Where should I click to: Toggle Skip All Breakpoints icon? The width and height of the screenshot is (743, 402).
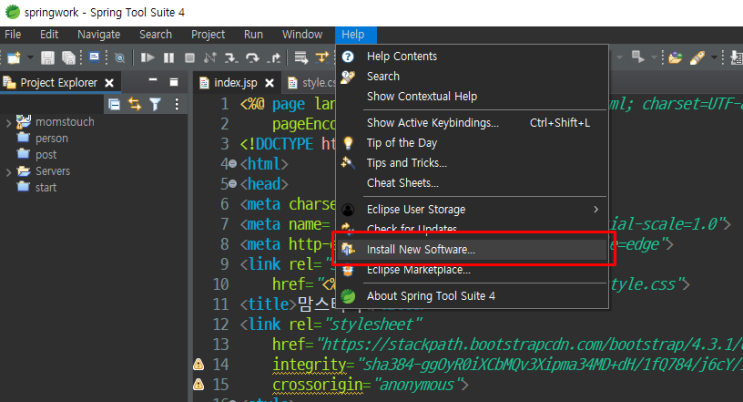[x=120, y=58]
